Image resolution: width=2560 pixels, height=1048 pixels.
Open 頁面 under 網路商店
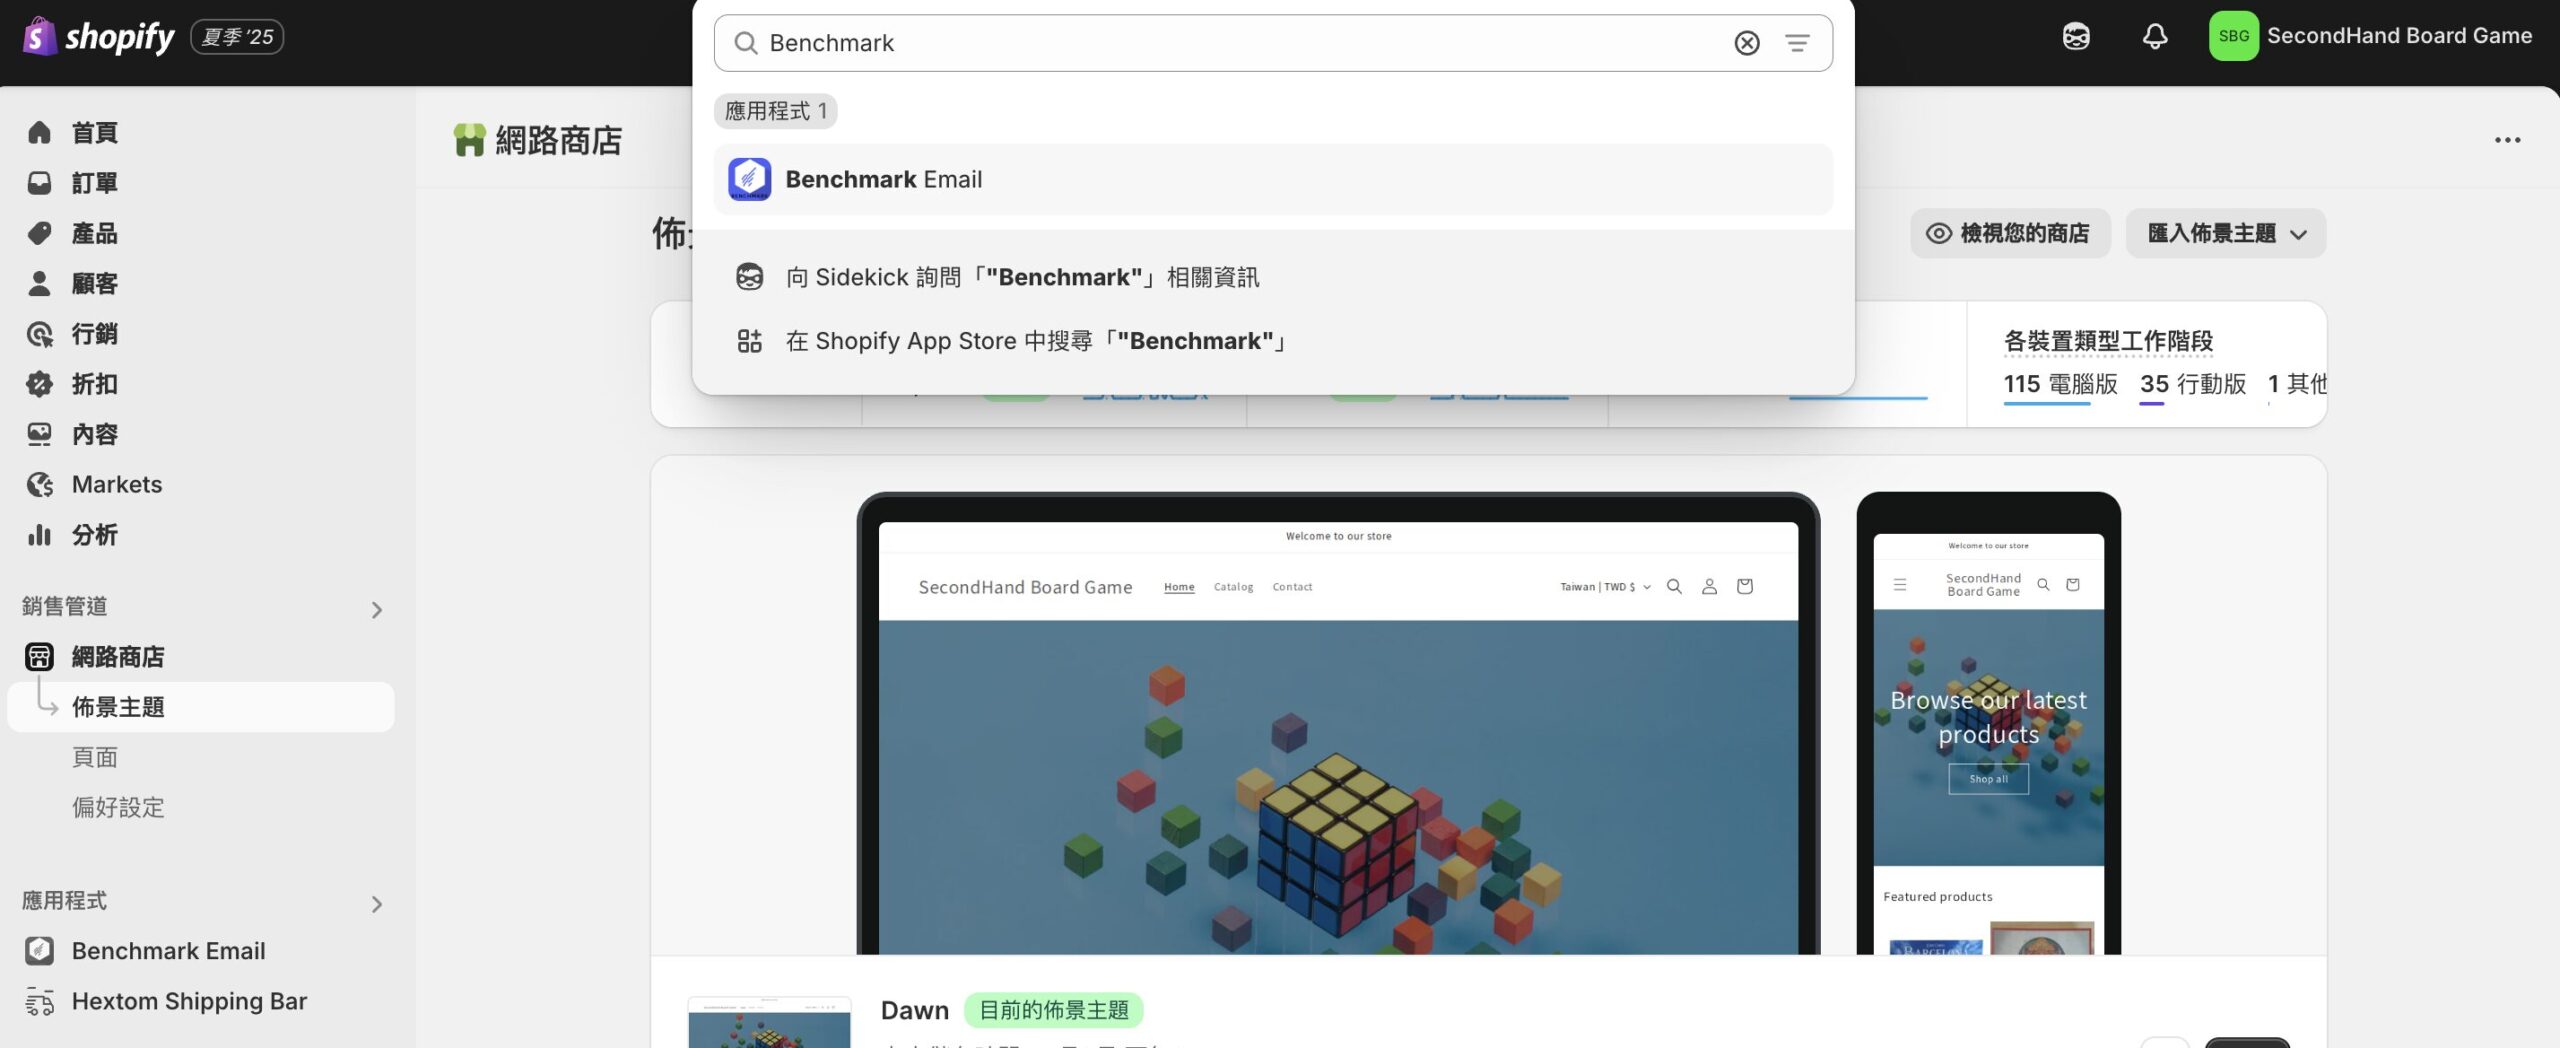95,757
